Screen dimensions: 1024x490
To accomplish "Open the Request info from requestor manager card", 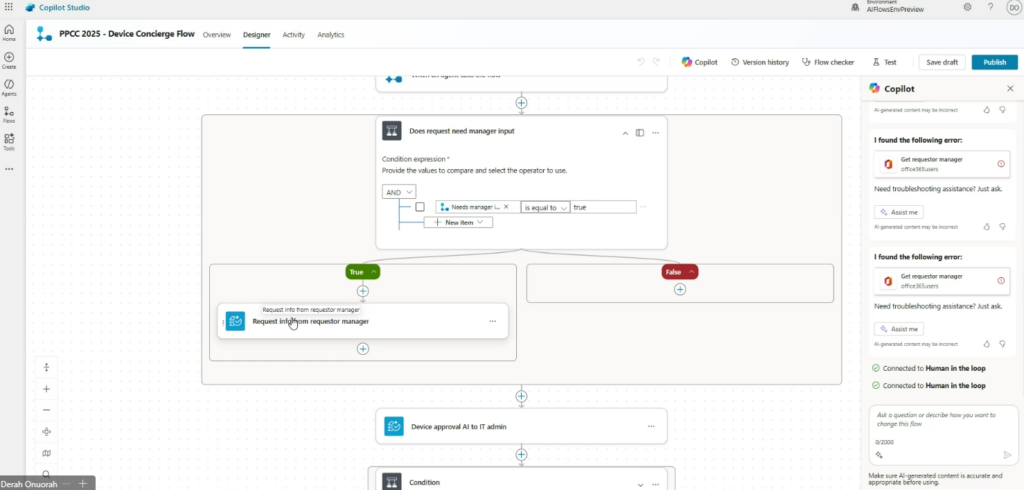I will [362, 321].
